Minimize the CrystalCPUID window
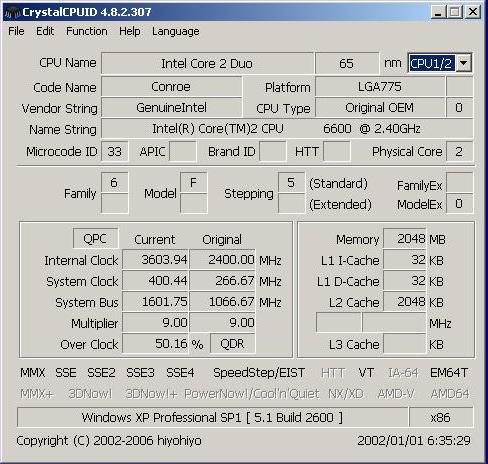The image size is (488, 464). [438, 12]
